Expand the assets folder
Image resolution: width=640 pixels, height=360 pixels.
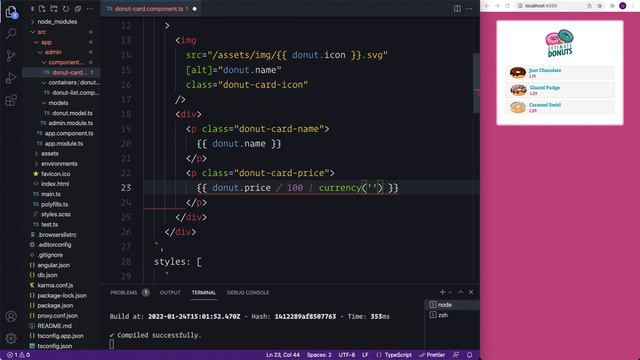61,153
